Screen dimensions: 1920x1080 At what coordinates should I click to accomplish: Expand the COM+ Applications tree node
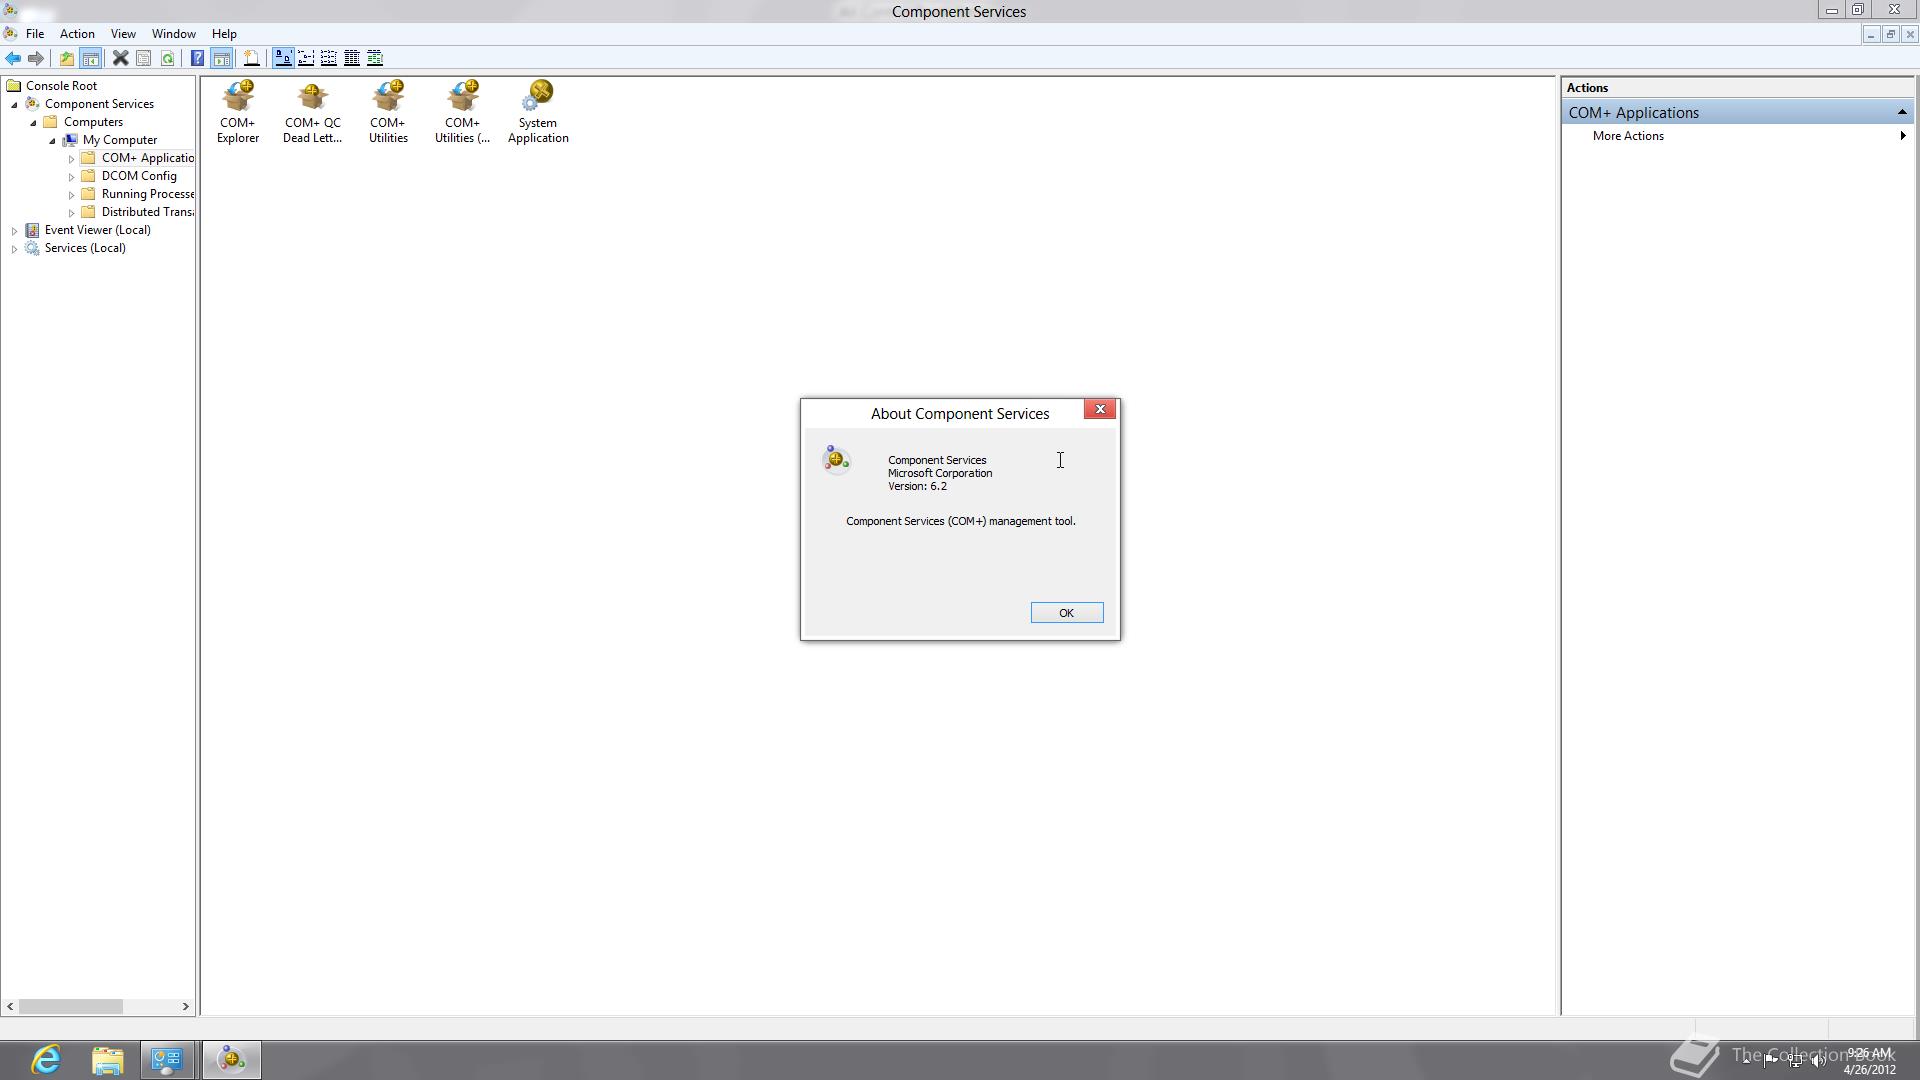point(71,158)
